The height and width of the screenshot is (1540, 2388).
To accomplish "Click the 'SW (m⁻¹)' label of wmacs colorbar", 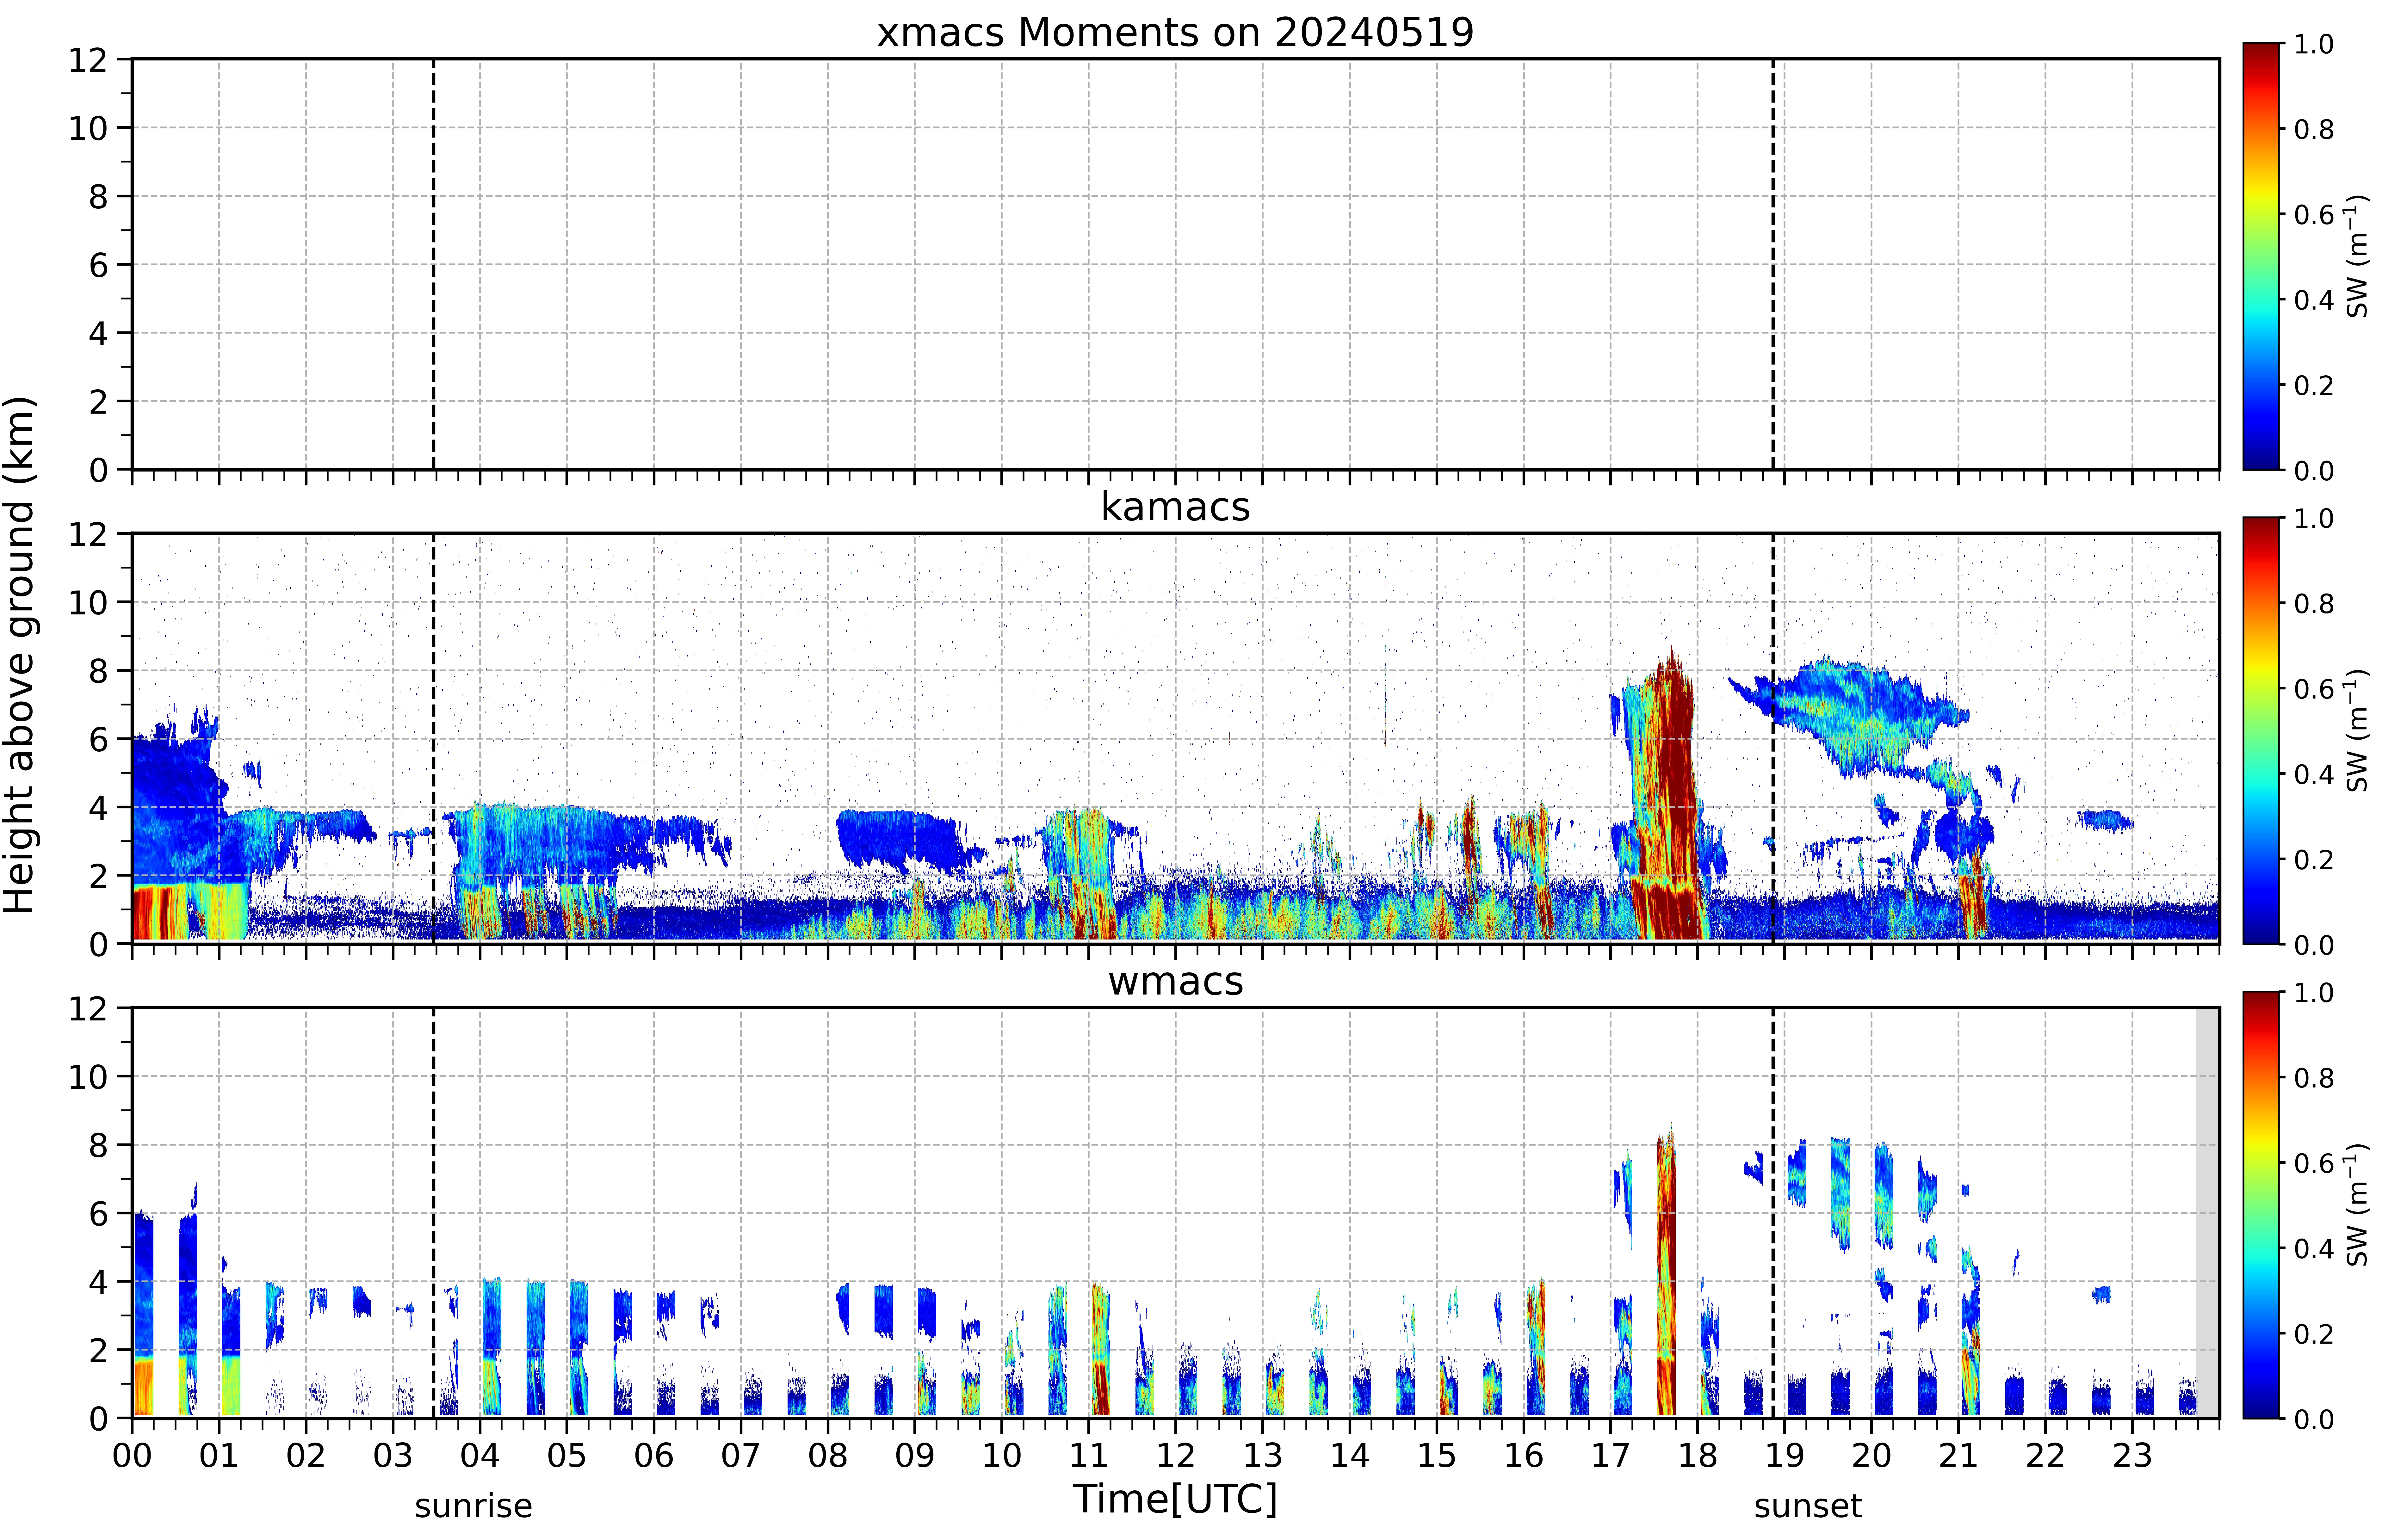I will 2358,1205.
